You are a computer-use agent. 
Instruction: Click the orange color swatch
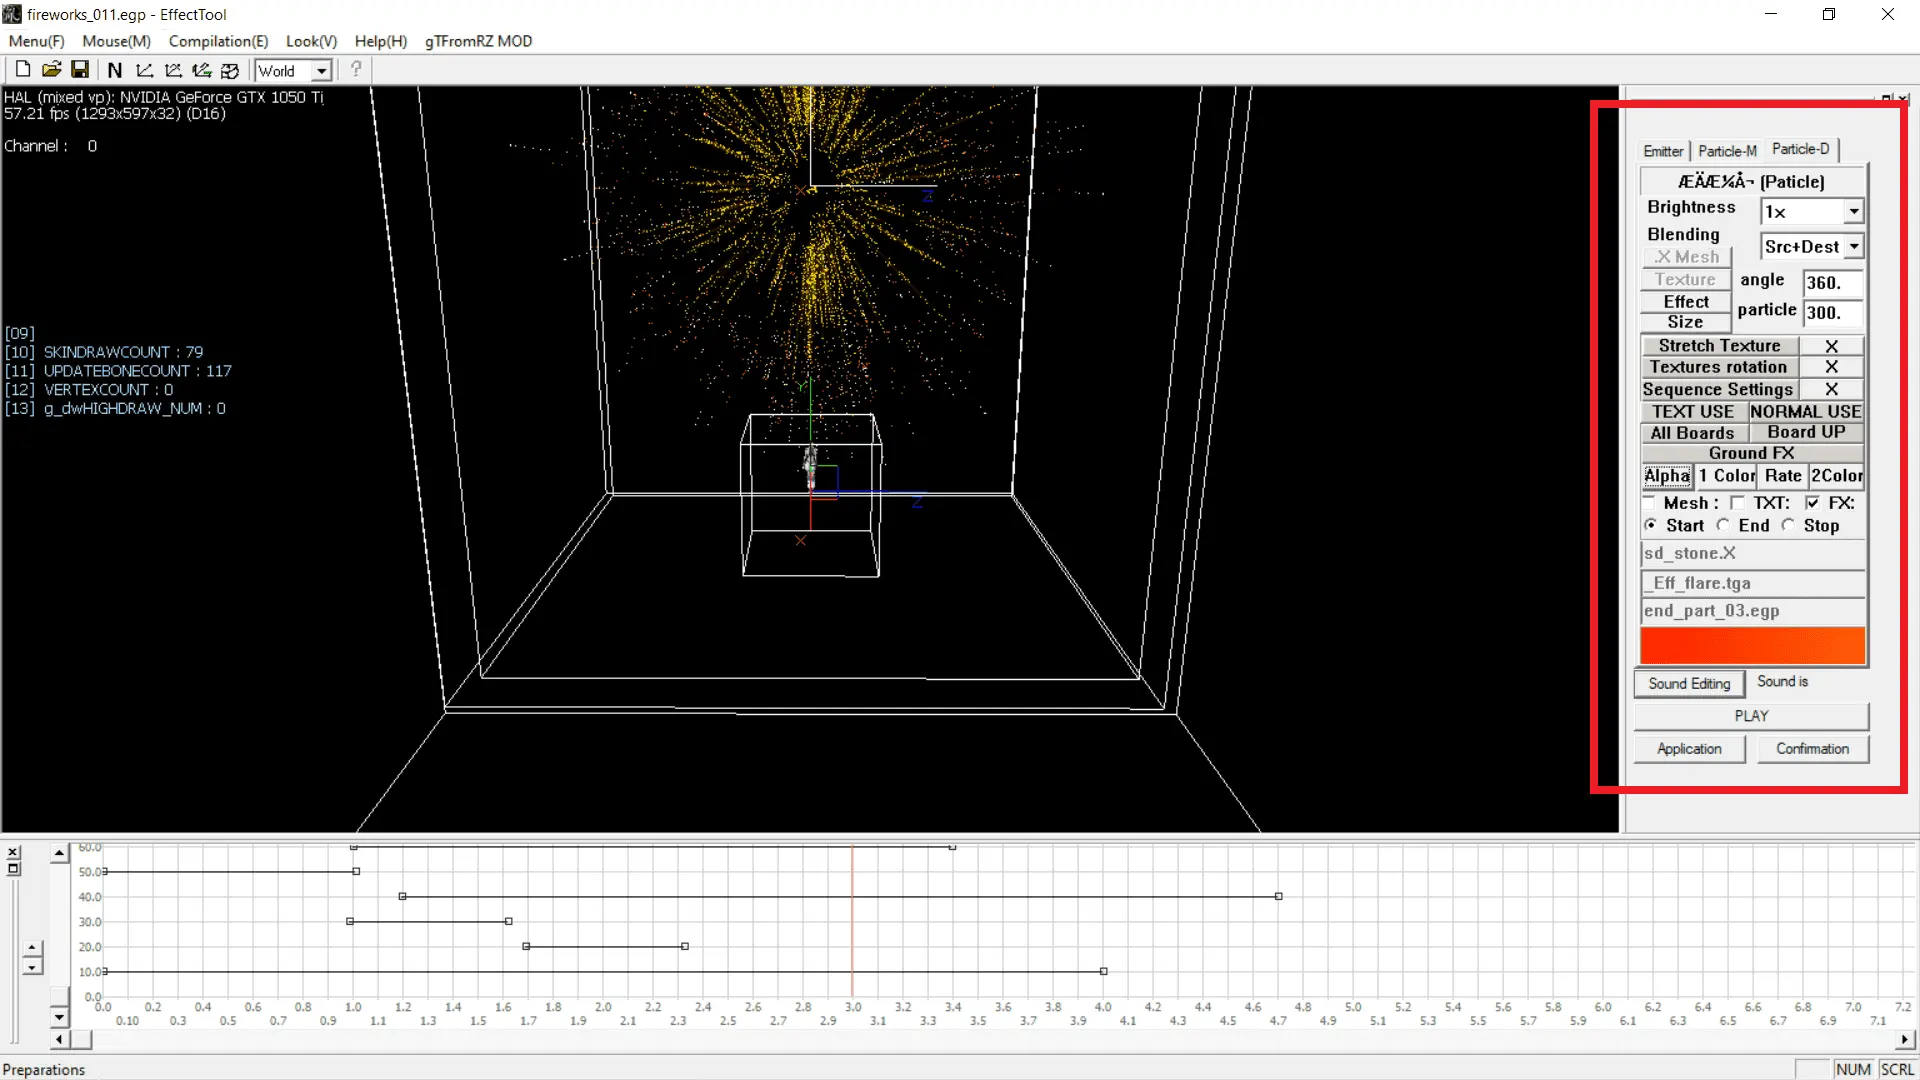tap(1752, 646)
